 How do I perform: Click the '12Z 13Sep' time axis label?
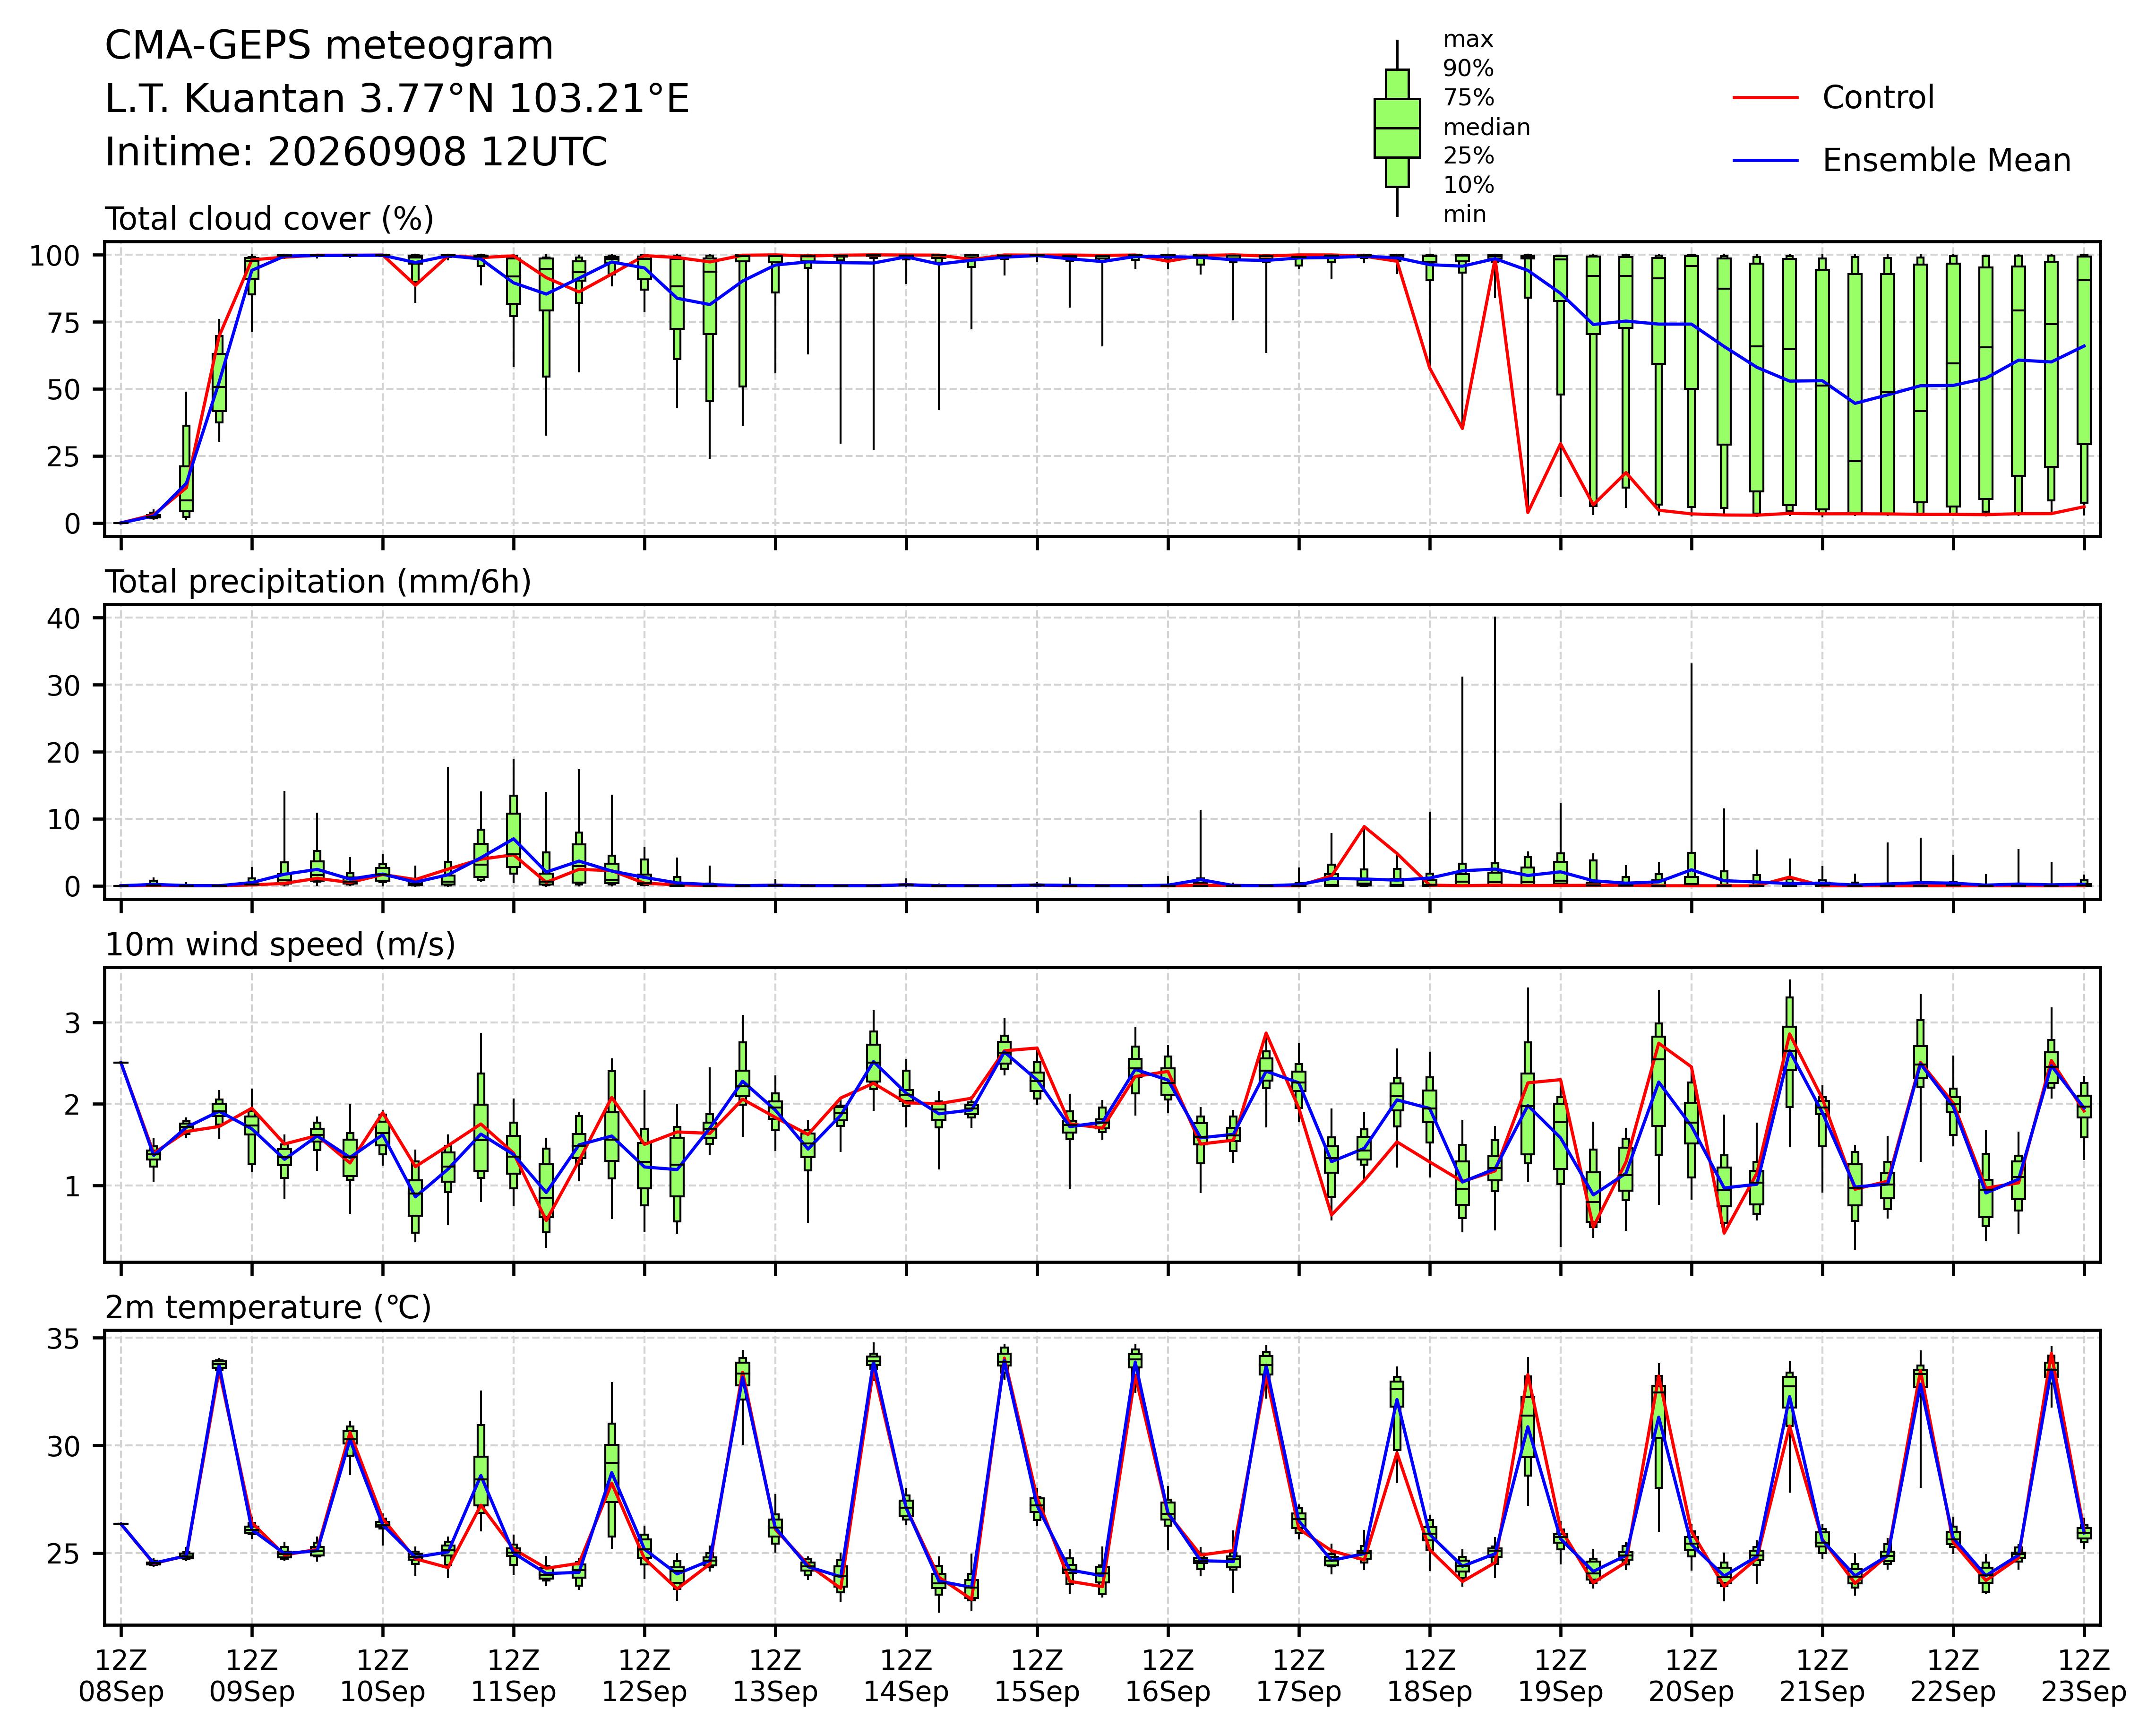pos(775,1677)
